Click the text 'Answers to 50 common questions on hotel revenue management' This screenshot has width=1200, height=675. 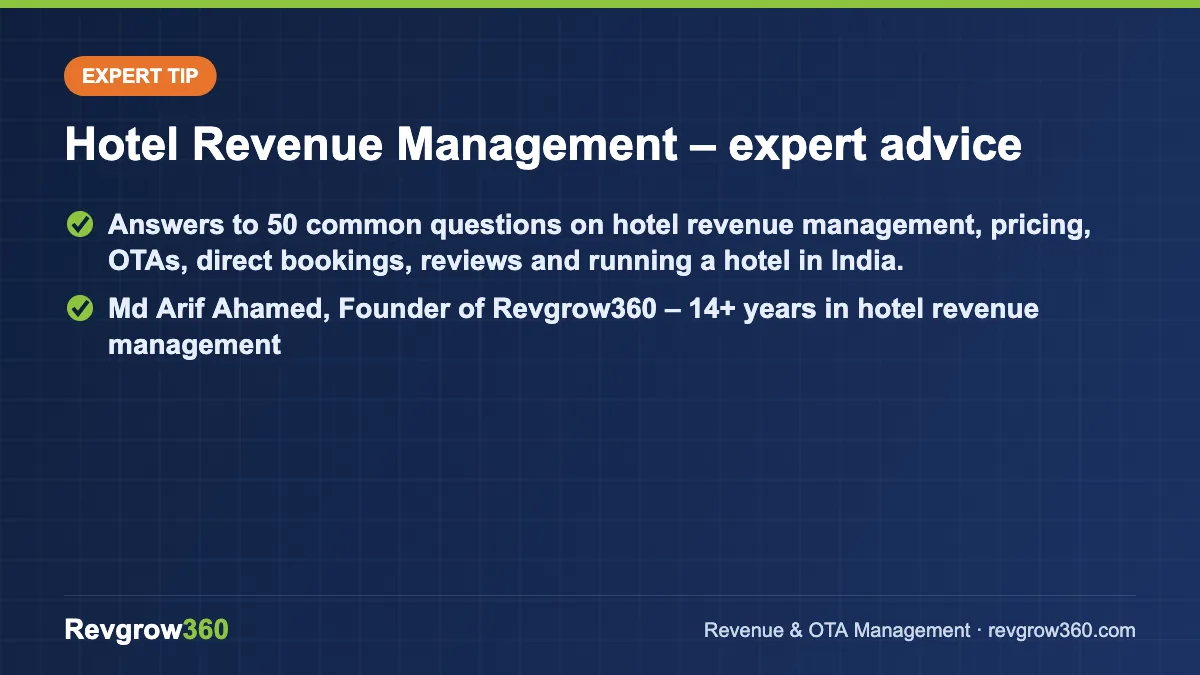[541, 225]
